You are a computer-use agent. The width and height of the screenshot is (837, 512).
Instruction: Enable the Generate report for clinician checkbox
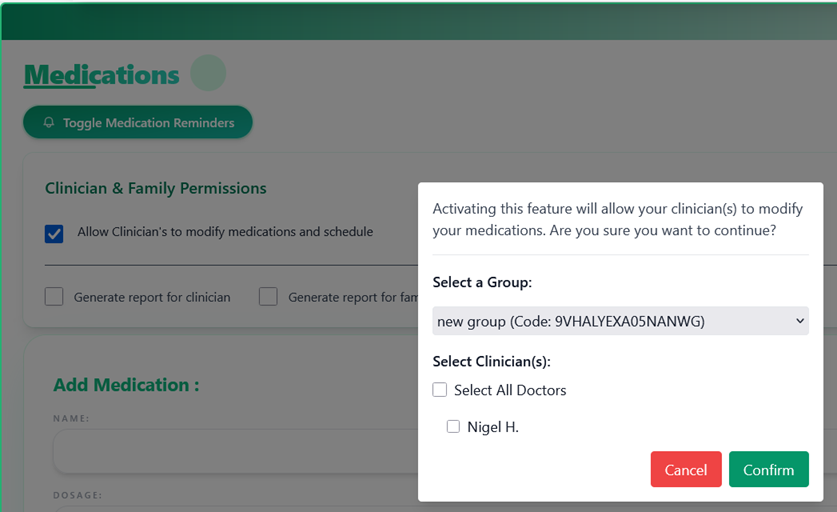tap(54, 297)
